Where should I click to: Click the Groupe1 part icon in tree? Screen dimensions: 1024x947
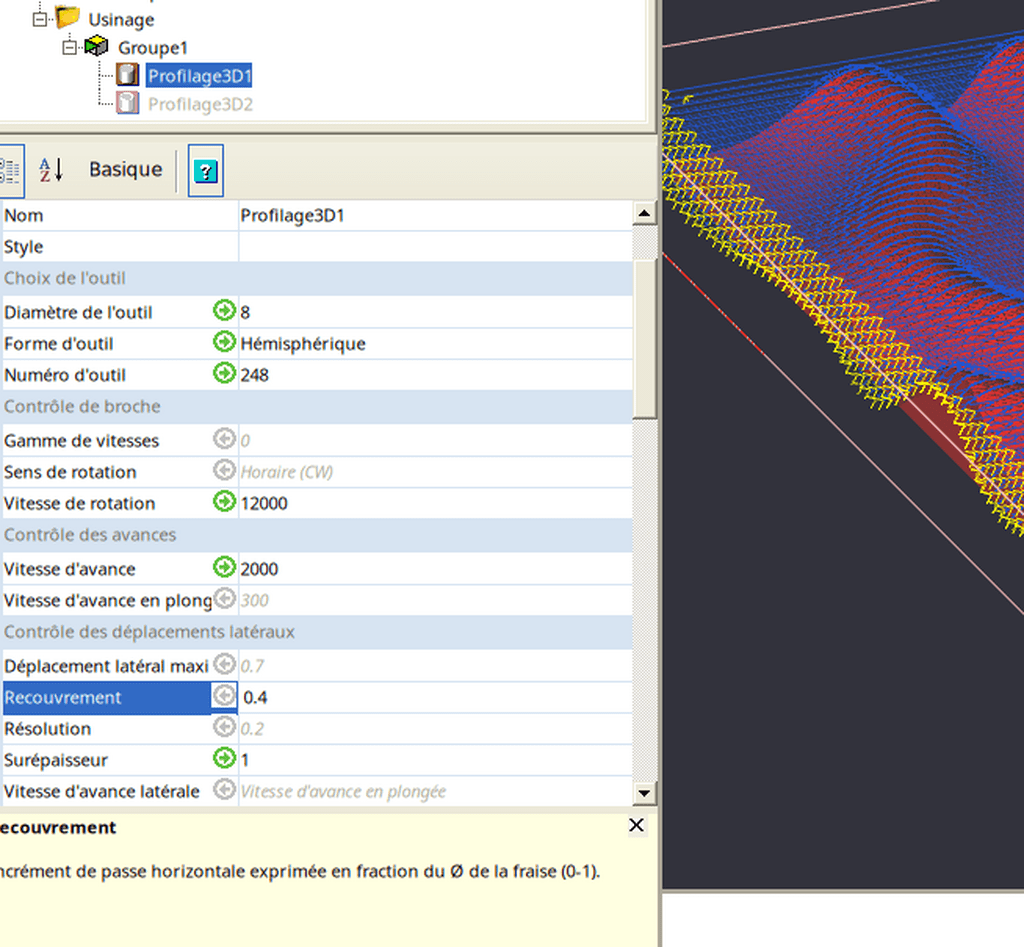[97, 47]
